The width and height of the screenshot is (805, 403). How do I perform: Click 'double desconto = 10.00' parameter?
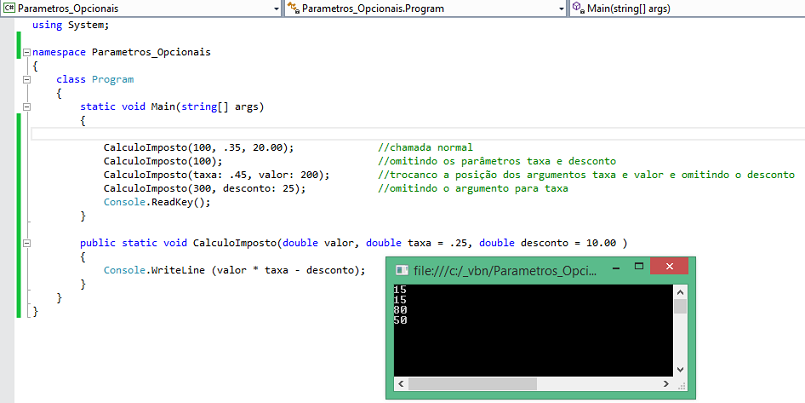[547, 243]
